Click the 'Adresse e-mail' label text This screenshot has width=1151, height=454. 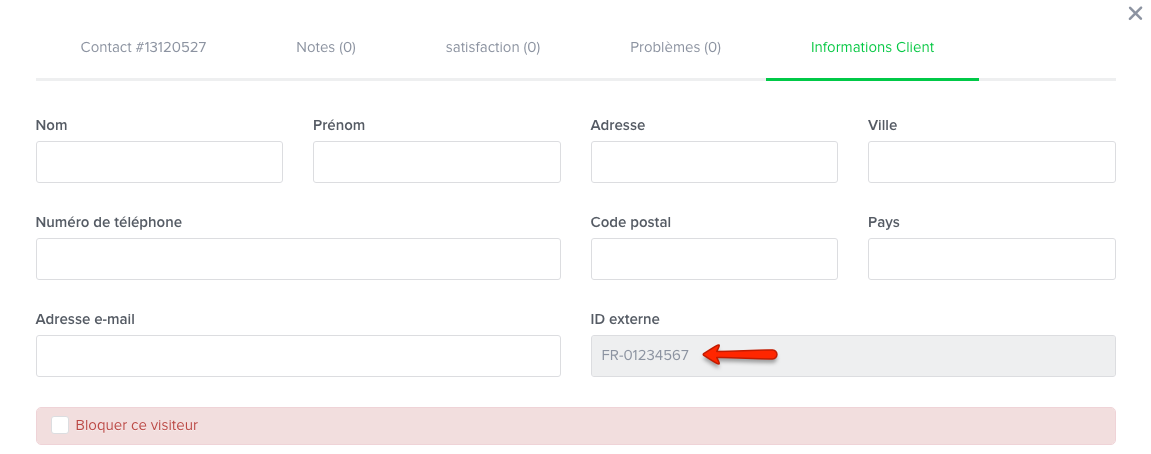tap(85, 320)
